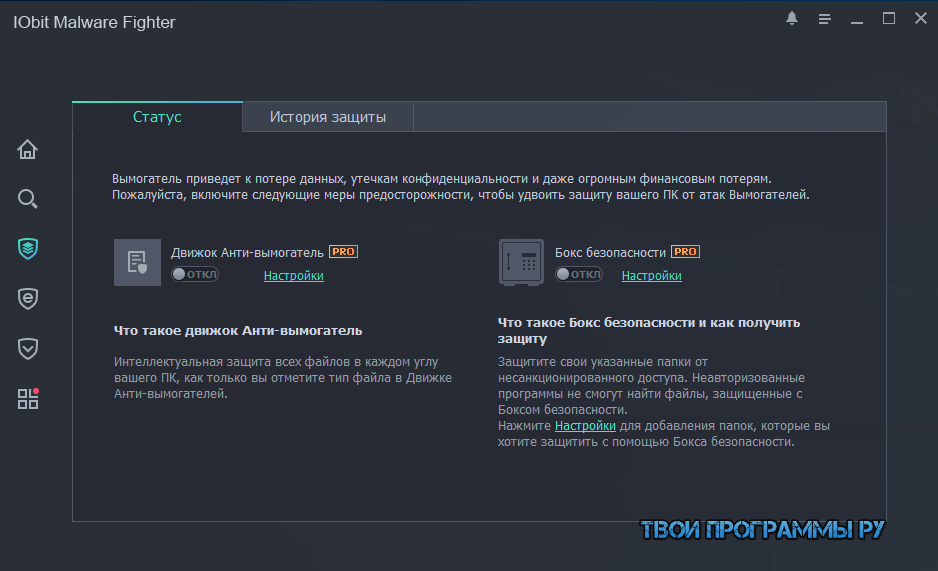Click Настройки link in the Safe Box description

pyautogui.click(x=585, y=426)
